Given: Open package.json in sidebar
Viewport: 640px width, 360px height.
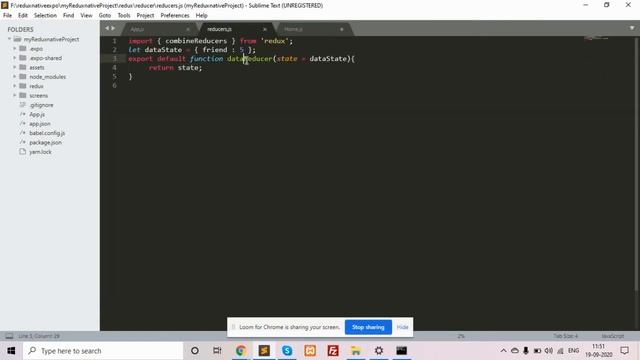Looking at the screenshot, I should point(45,142).
